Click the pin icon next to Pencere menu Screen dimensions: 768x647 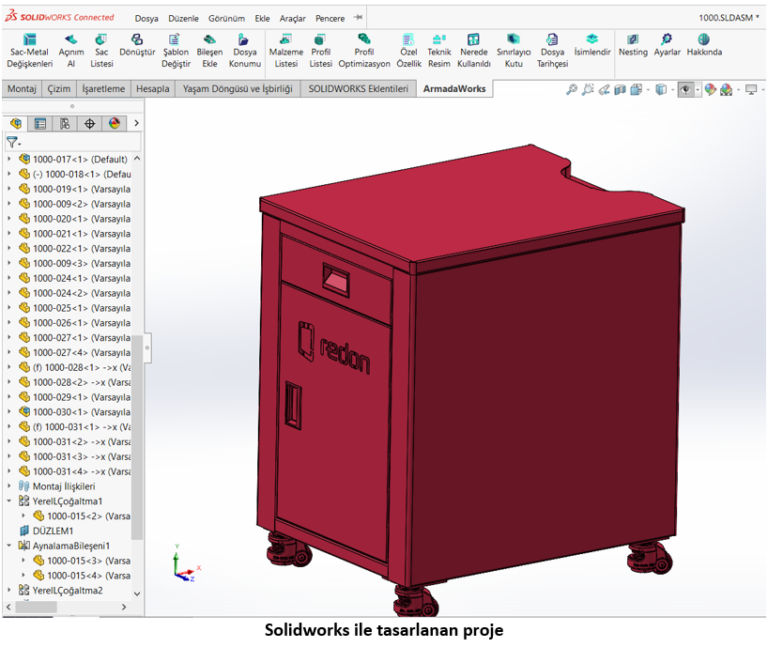click(358, 17)
